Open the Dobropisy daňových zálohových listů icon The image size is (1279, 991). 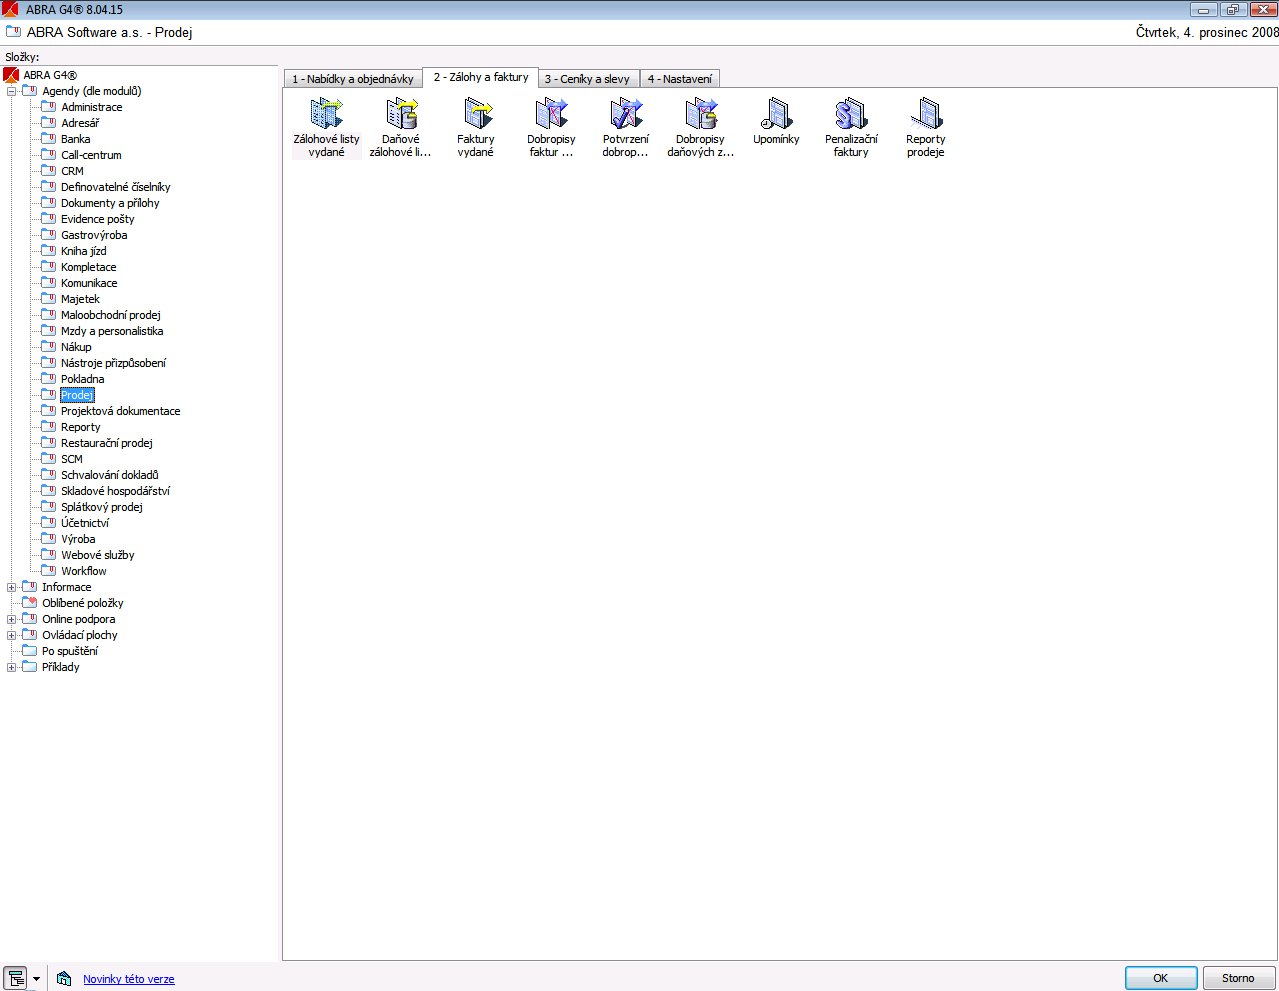point(701,114)
